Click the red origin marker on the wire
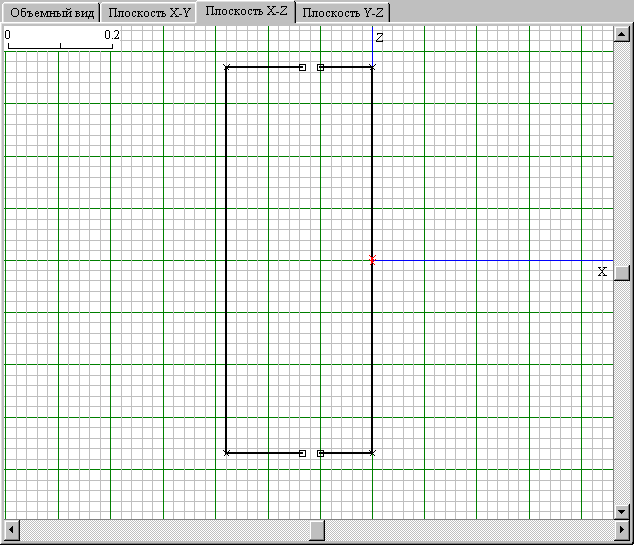 coord(372,260)
